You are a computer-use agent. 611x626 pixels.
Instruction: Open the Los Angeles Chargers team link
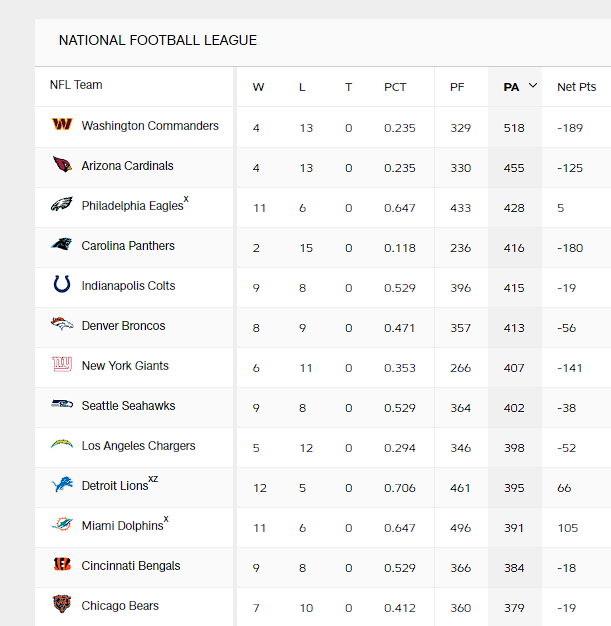point(138,446)
